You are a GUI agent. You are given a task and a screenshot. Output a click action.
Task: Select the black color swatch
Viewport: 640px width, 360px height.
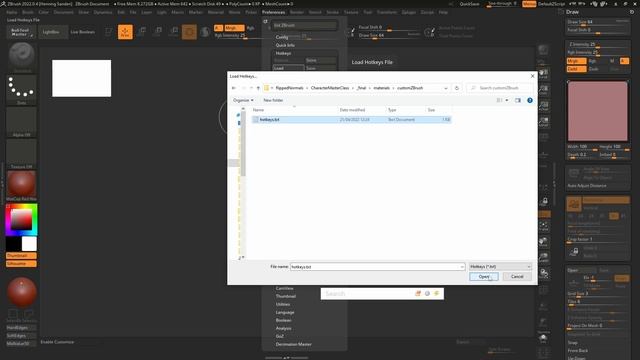tap(13, 244)
